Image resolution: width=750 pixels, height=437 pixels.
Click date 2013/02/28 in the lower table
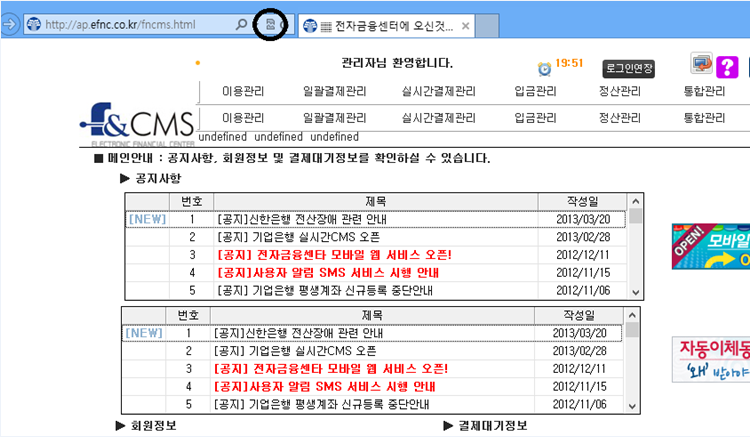pyautogui.click(x=580, y=351)
